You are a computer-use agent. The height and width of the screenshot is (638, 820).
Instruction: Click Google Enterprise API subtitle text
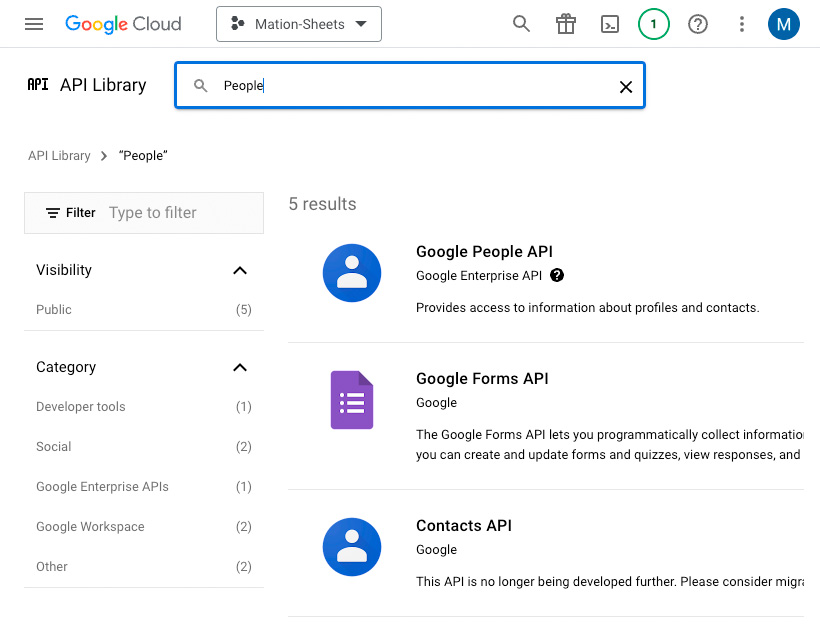point(479,276)
